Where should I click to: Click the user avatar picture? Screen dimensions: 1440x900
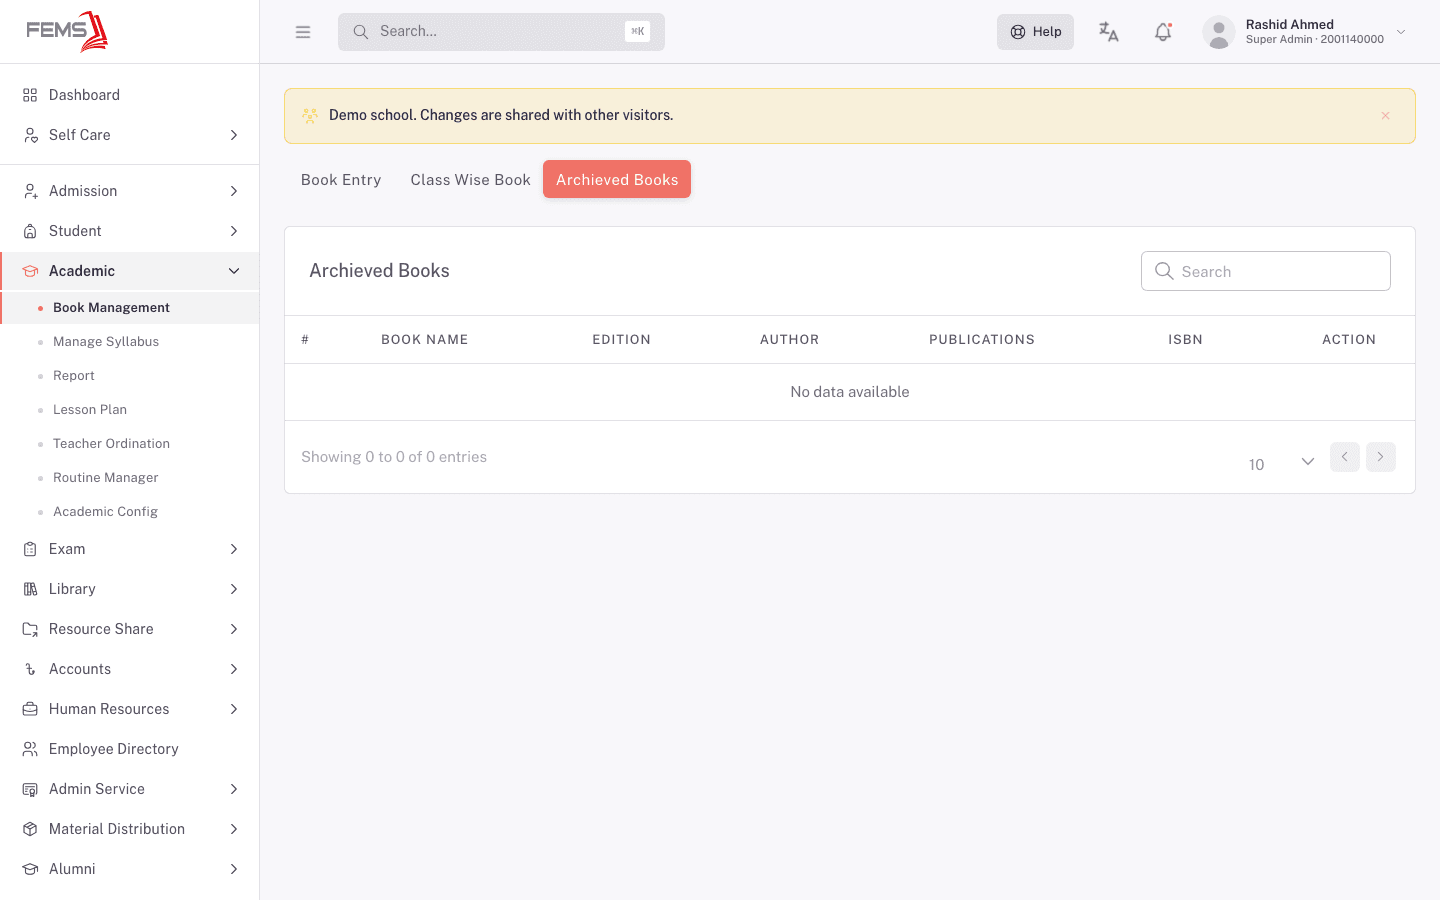1218,32
